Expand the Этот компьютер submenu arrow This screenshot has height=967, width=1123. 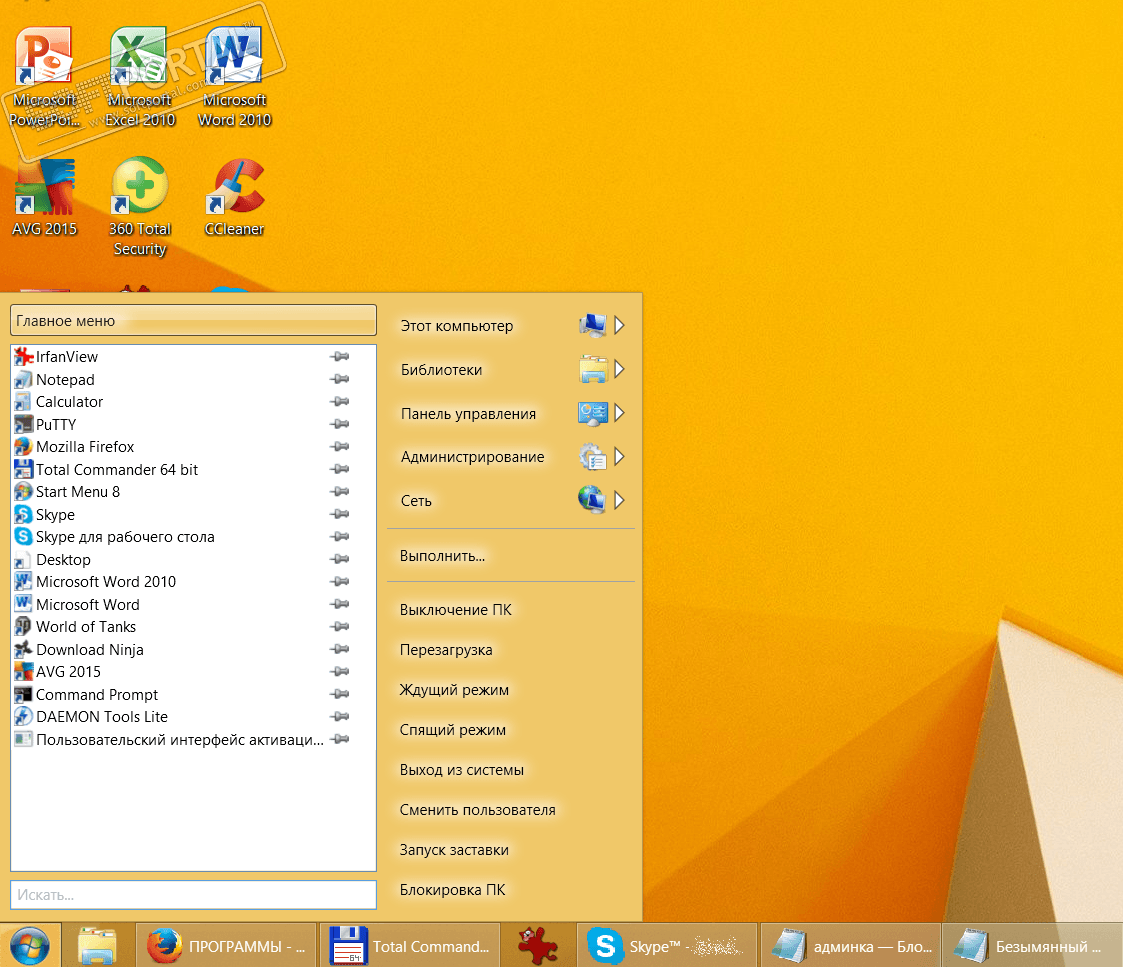620,325
